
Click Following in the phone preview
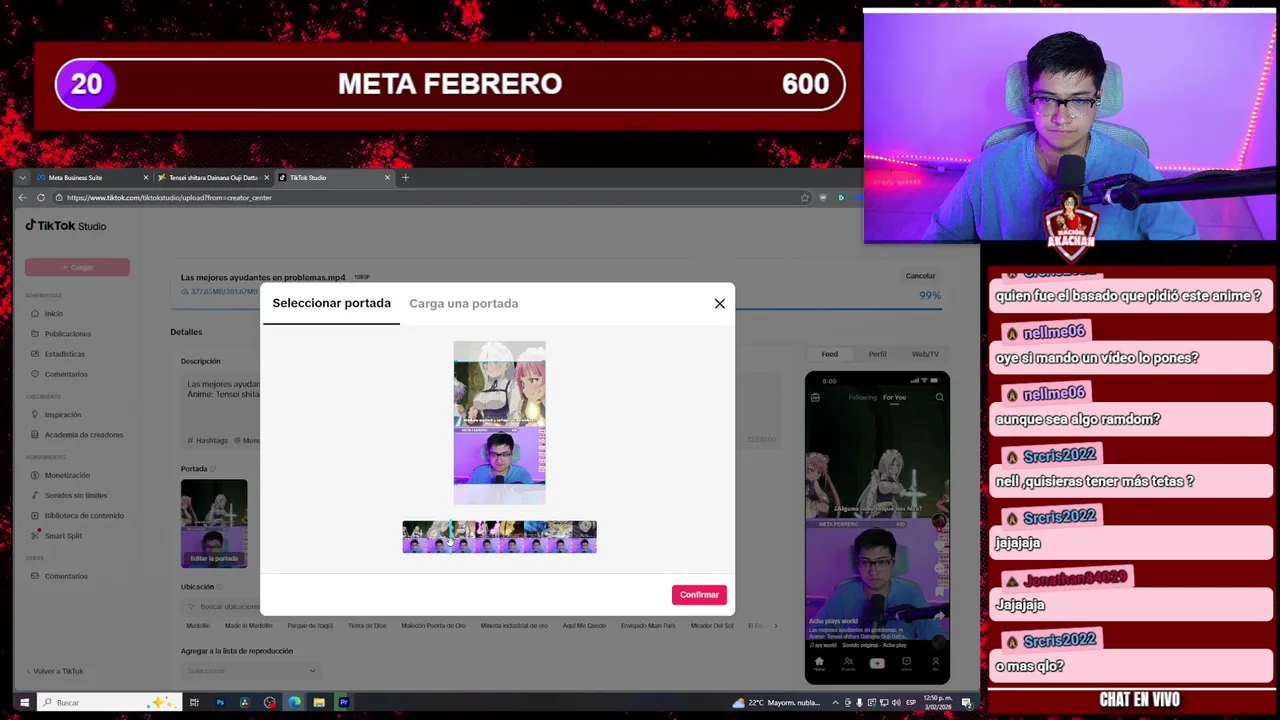(x=862, y=397)
